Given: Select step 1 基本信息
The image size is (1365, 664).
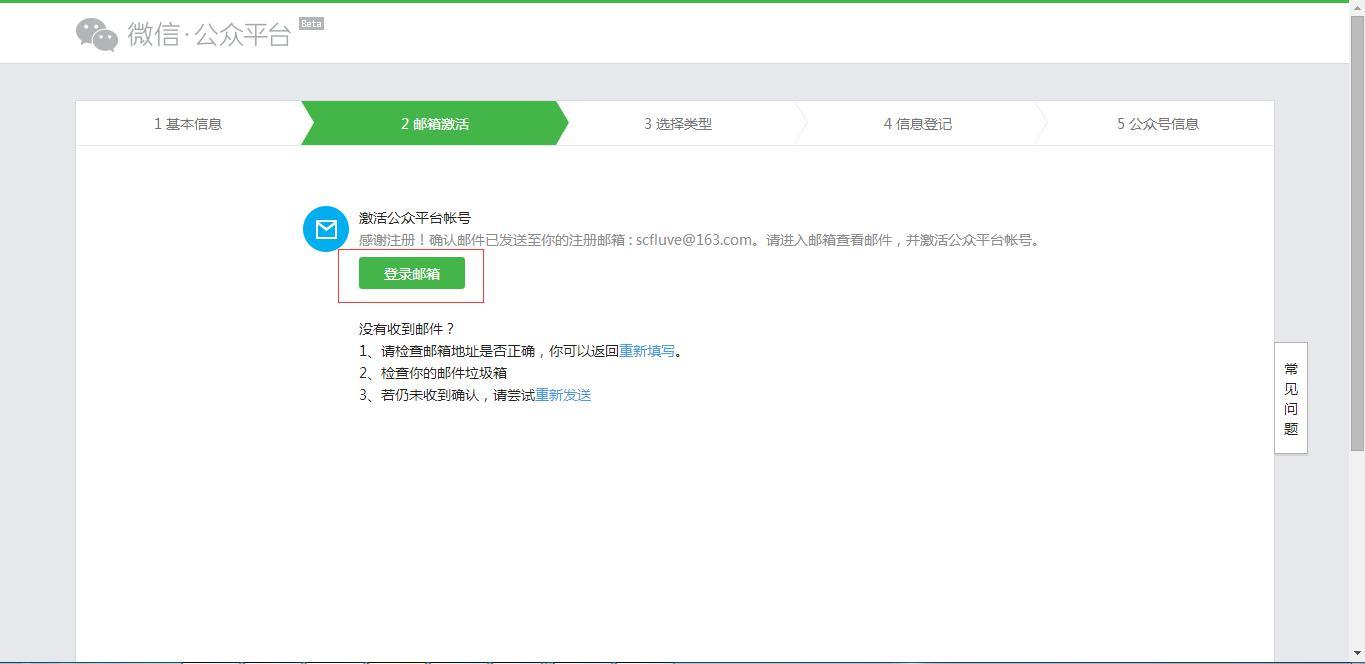Looking at the screenshot, I should [x=188, y=124].
